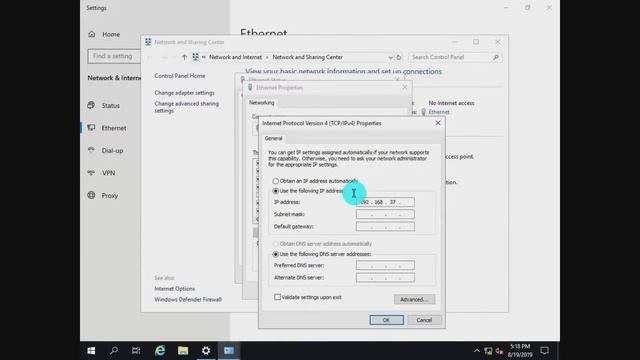Click the Alternate DNS server field
Screen dimensions: 640x360
[x=385, y=278]
